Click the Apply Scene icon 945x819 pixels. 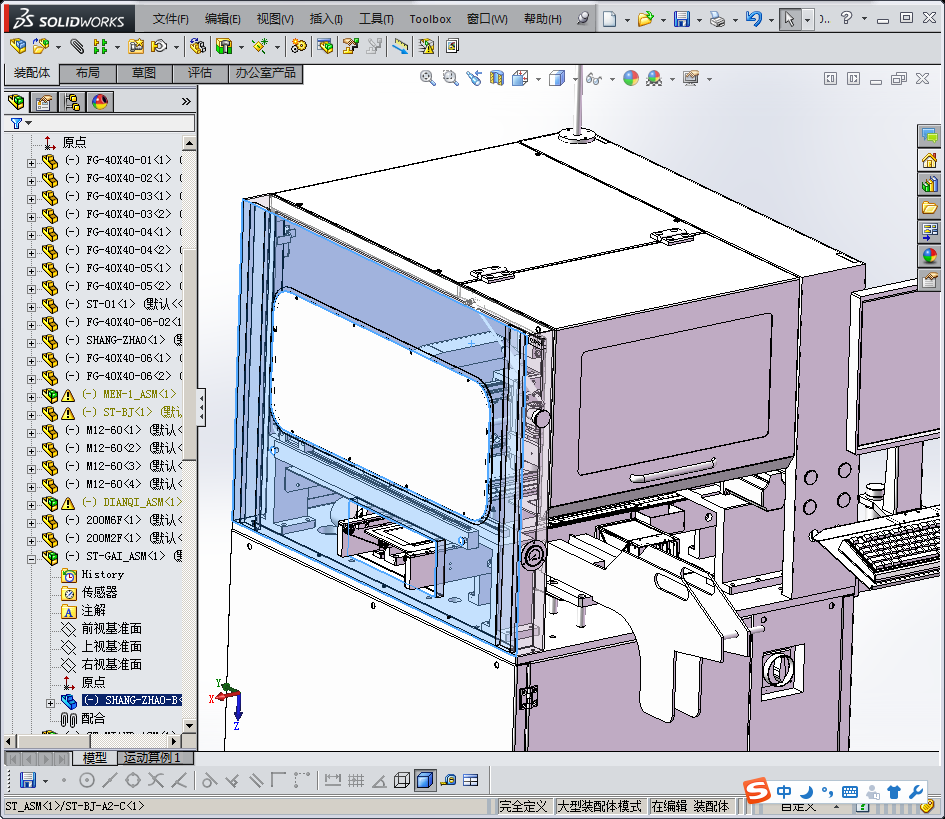coord(654,78)
